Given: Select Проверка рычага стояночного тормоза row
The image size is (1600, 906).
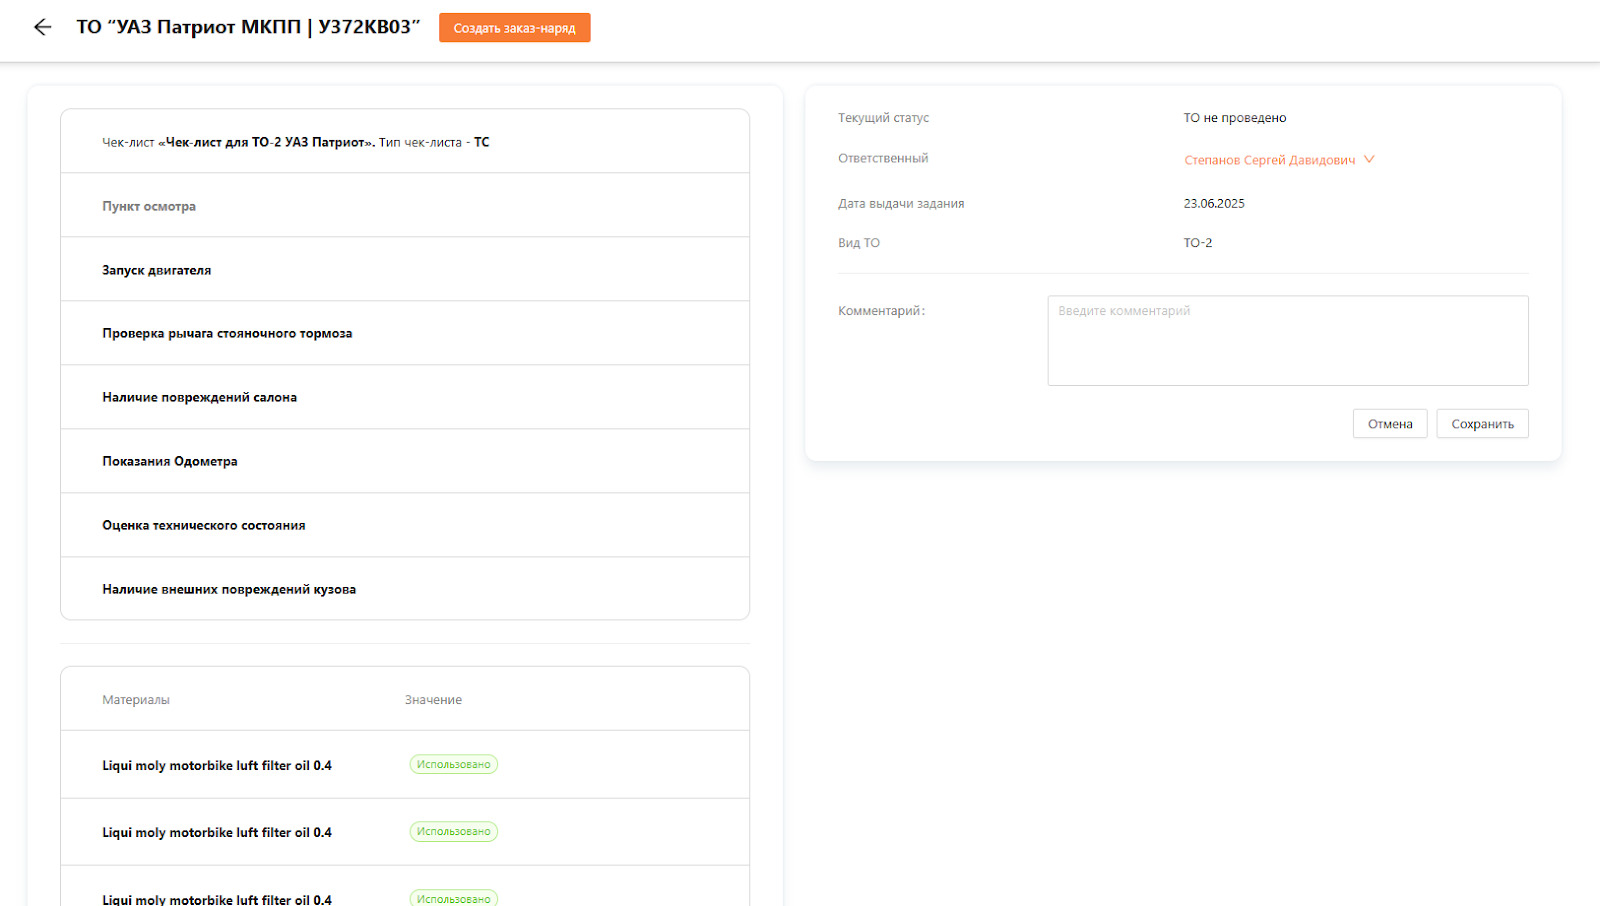Looking at the screenshot, I should (x=227, y=333).
